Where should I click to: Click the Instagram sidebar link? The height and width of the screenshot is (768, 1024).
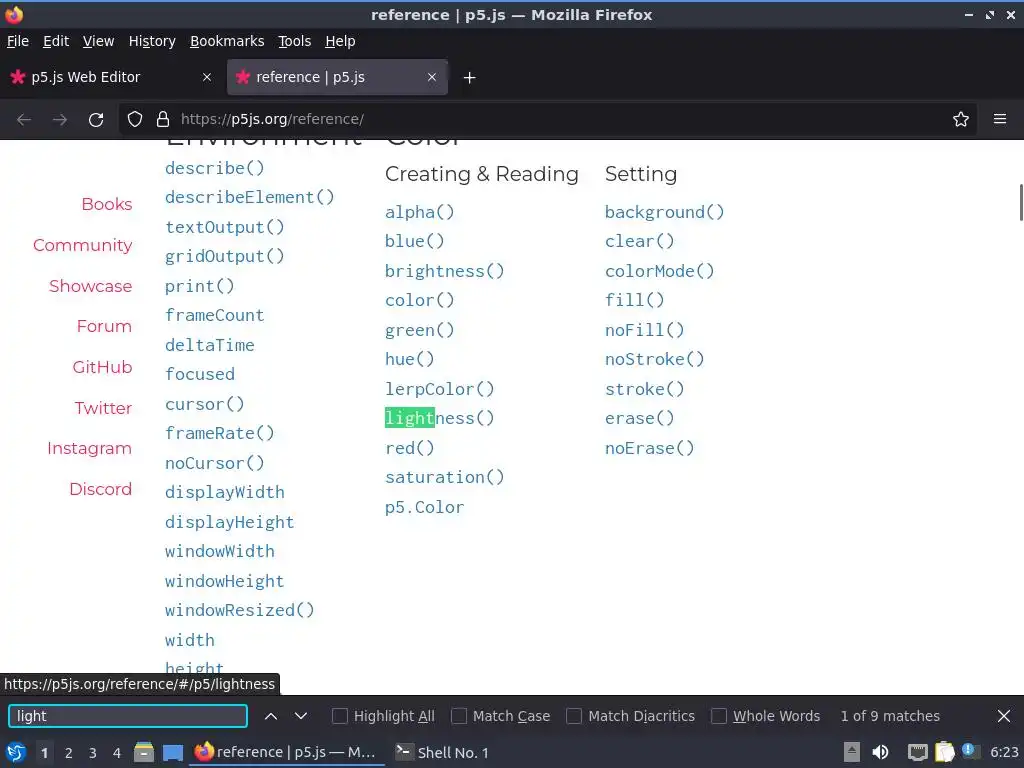[x=89, y=448]
